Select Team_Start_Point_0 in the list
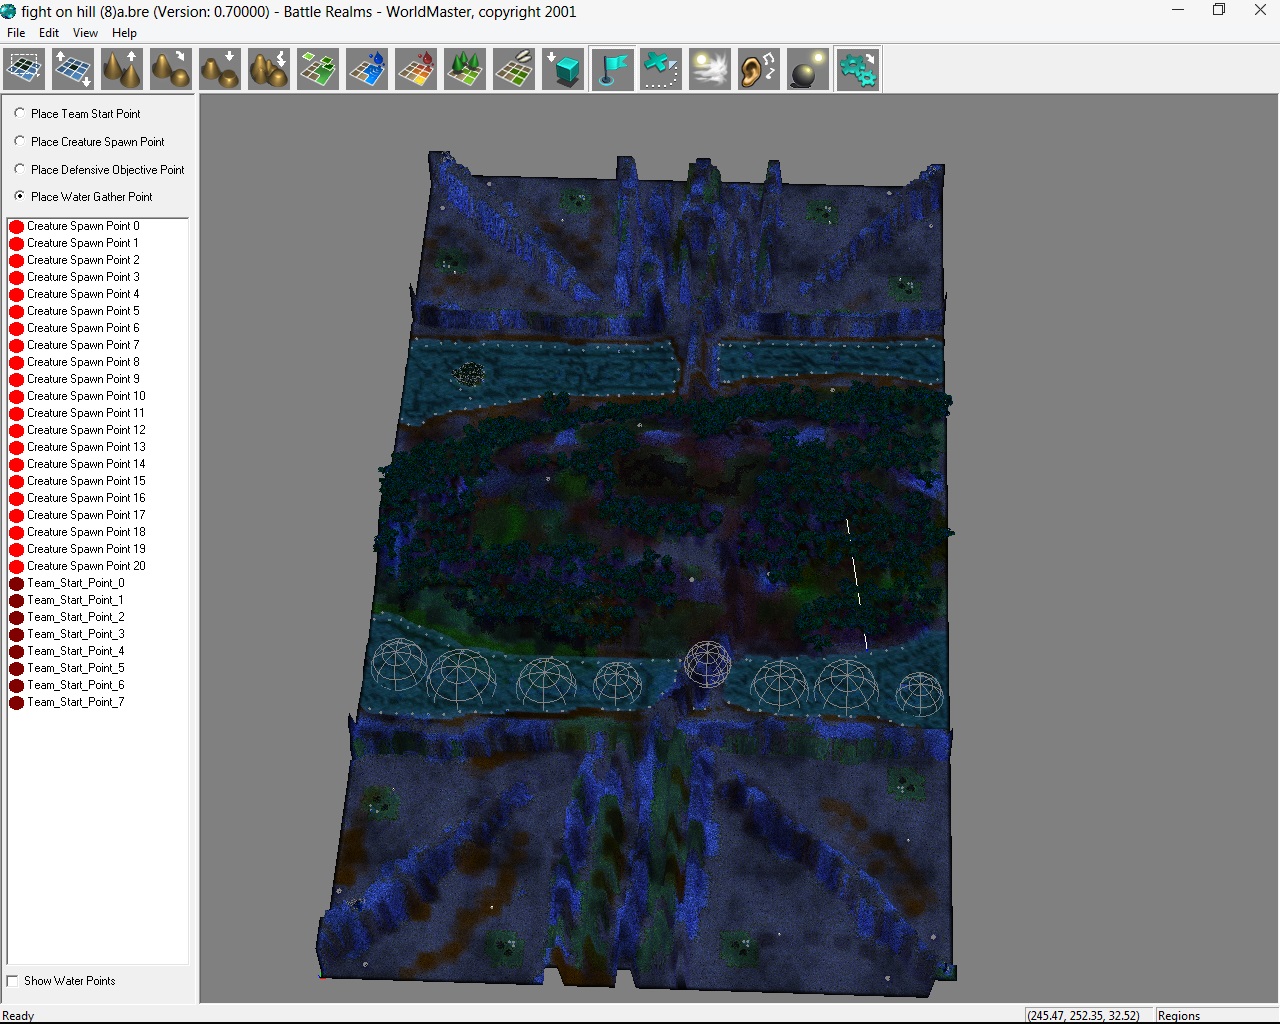The width and height of the screenshot is (1280, 1024). (x=67, y=583)
